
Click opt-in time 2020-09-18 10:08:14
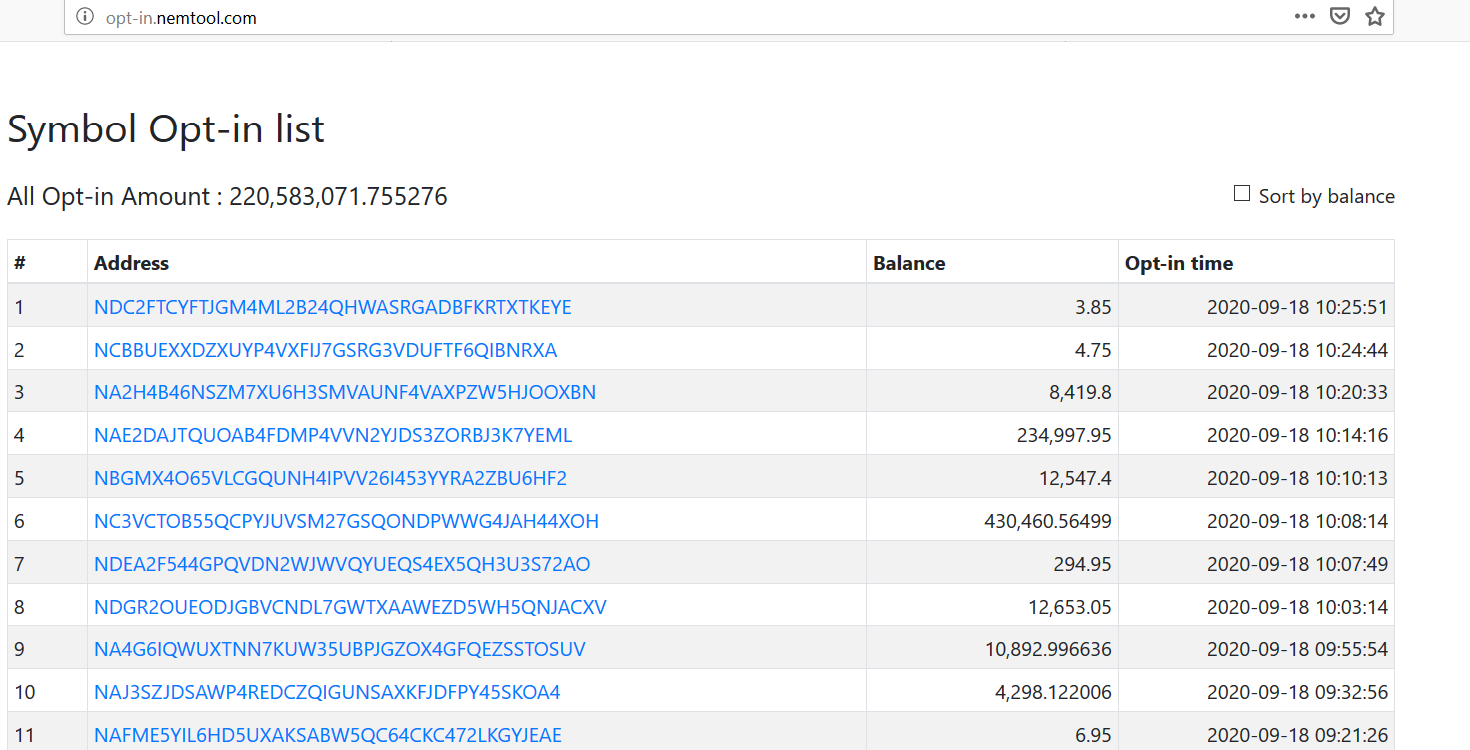pyautogui.click(x=1297, y=521)
